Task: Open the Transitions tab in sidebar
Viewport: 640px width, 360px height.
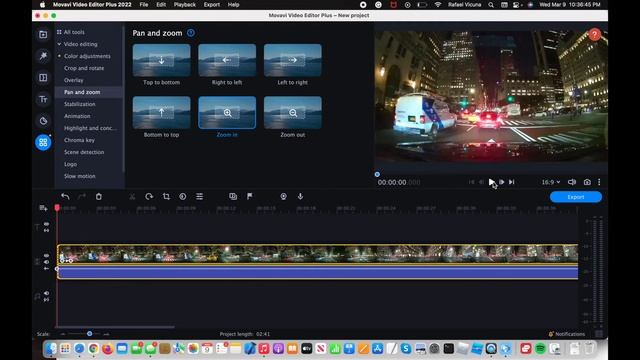Action: [x=43, y=78]
